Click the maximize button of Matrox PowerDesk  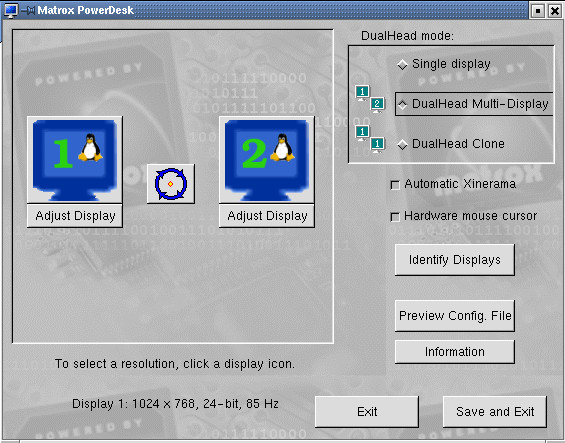click(x=538, y=11)
